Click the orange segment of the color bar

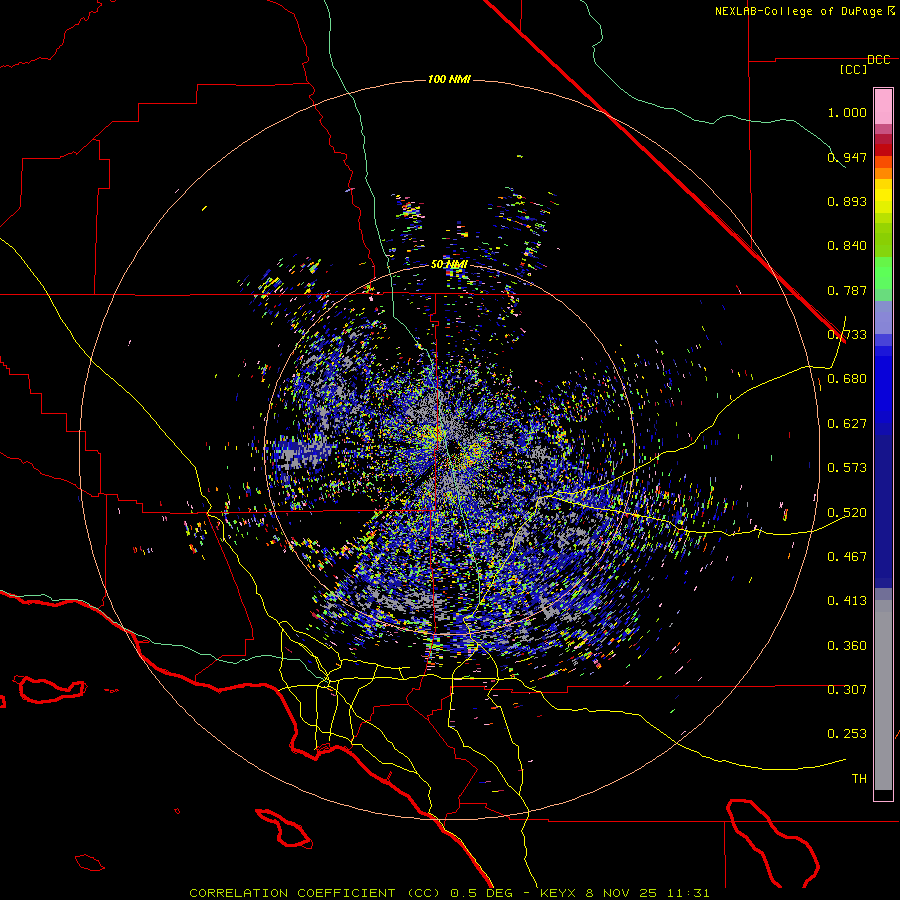(x=883, y=167)
